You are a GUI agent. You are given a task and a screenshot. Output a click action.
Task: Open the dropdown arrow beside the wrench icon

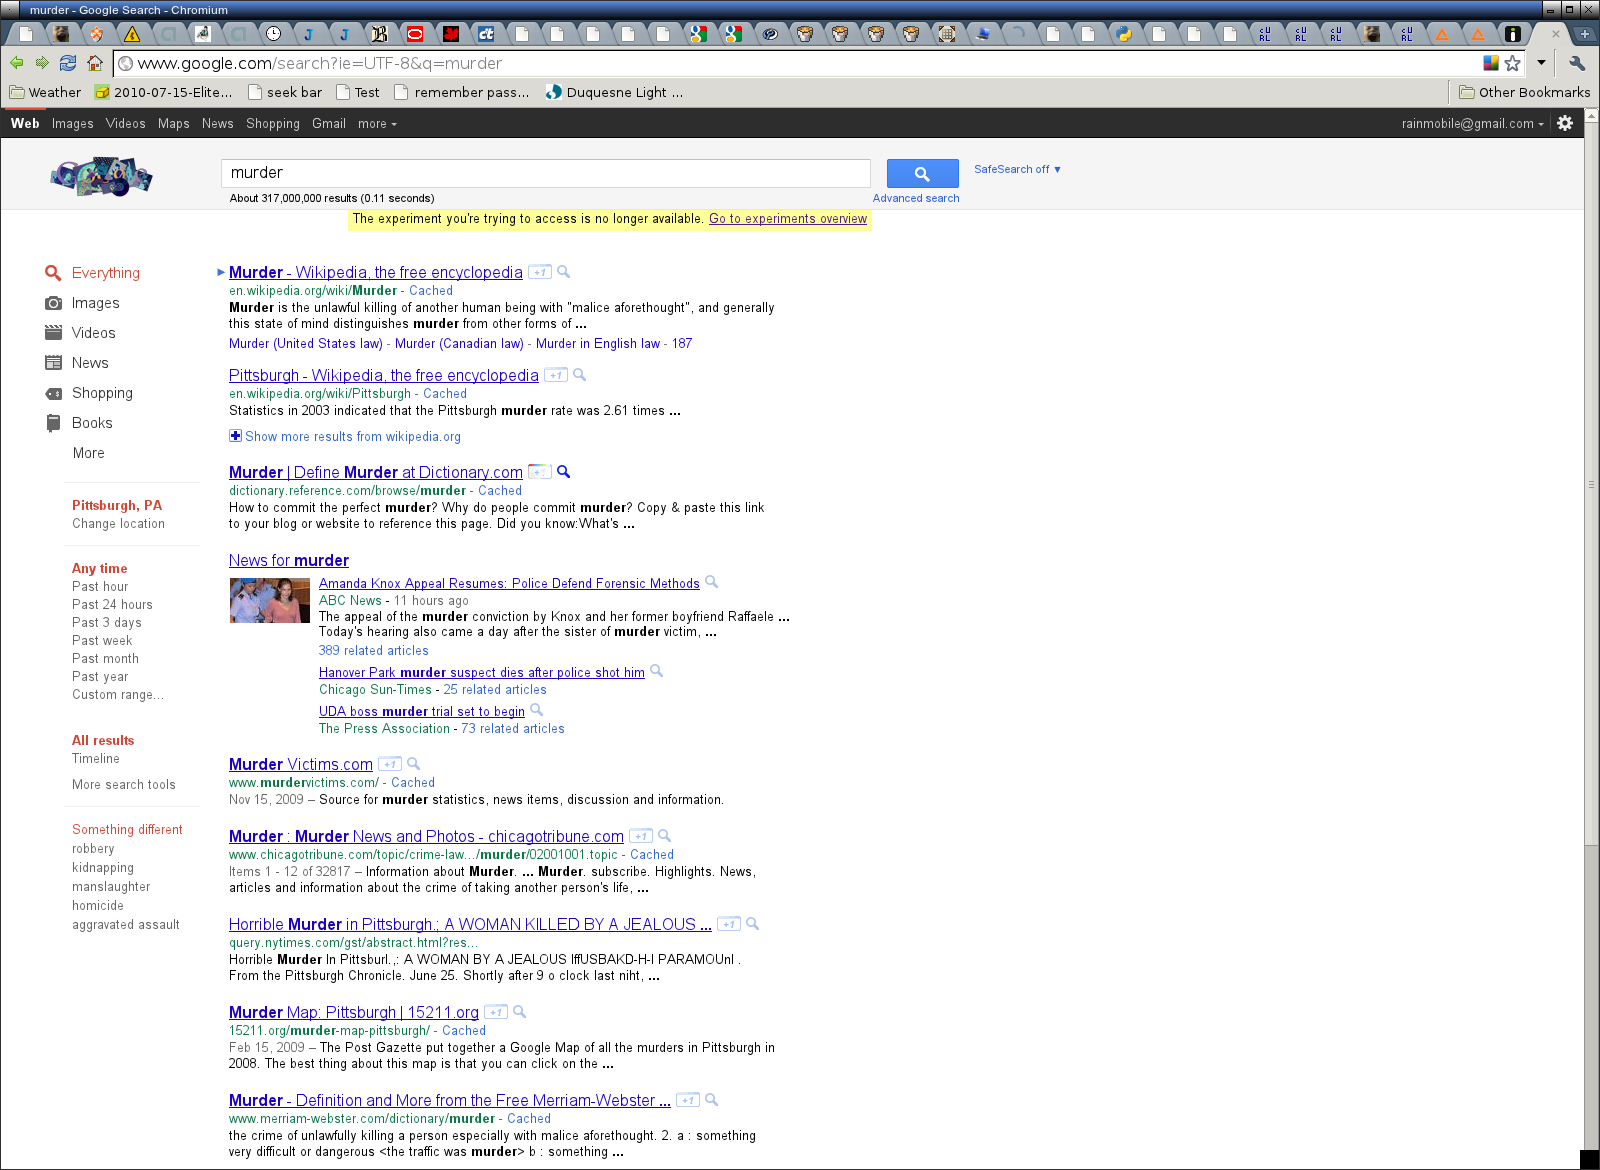click(x=1541, y=63)
